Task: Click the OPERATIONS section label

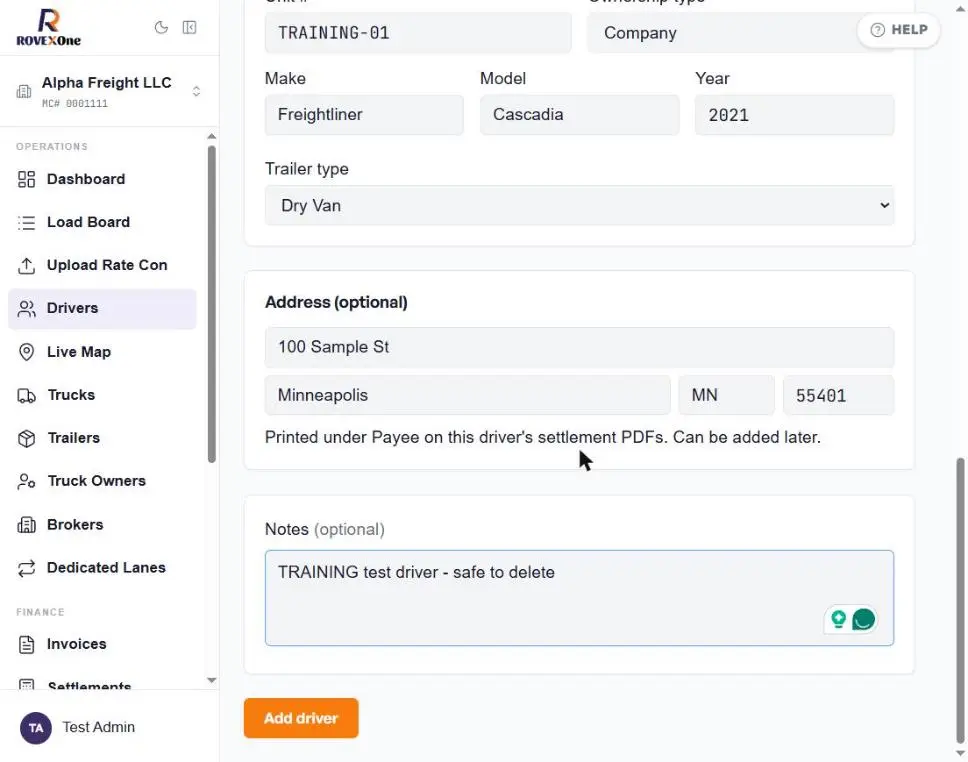Action: tap(52, 147)
